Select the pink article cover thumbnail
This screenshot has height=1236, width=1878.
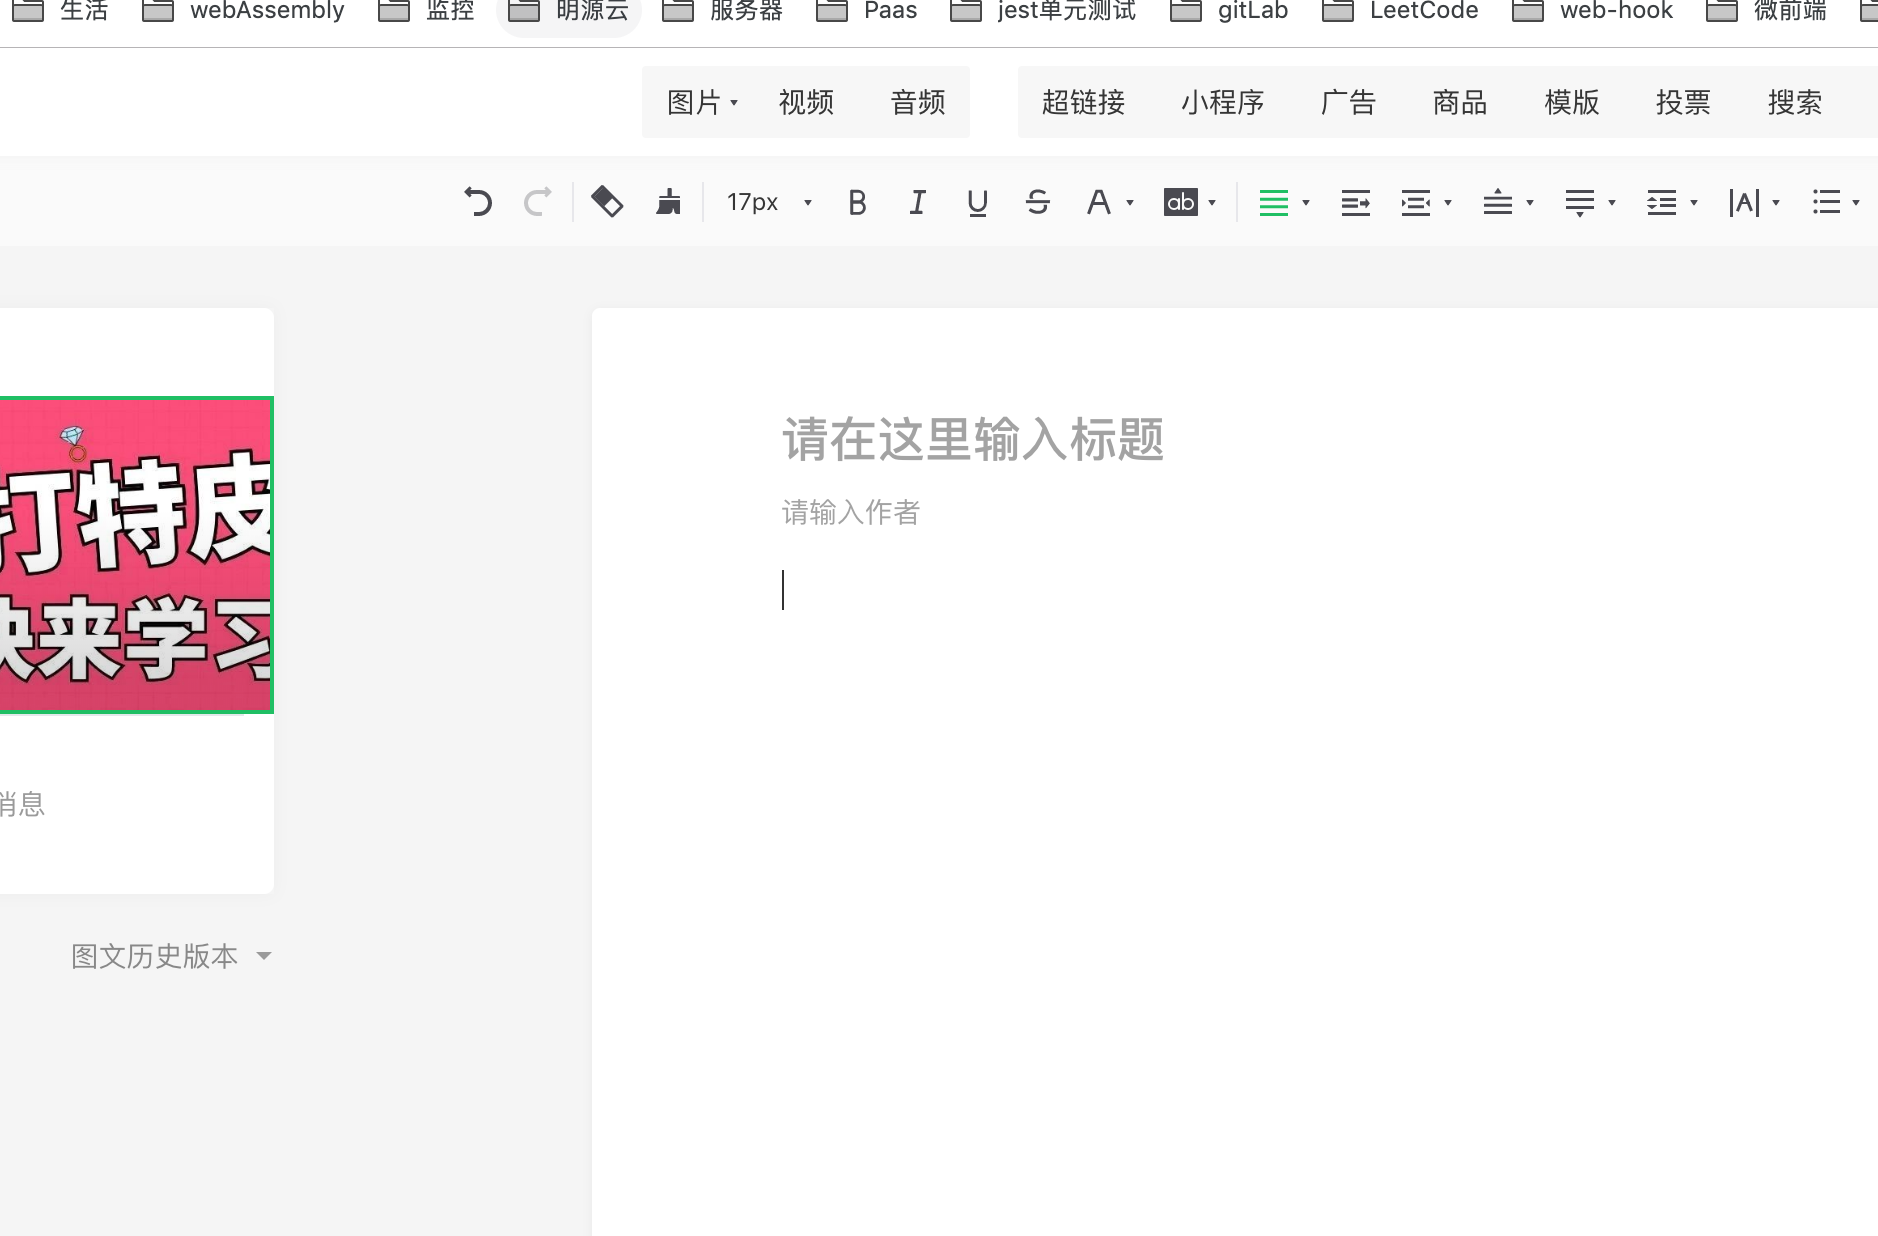136,555
